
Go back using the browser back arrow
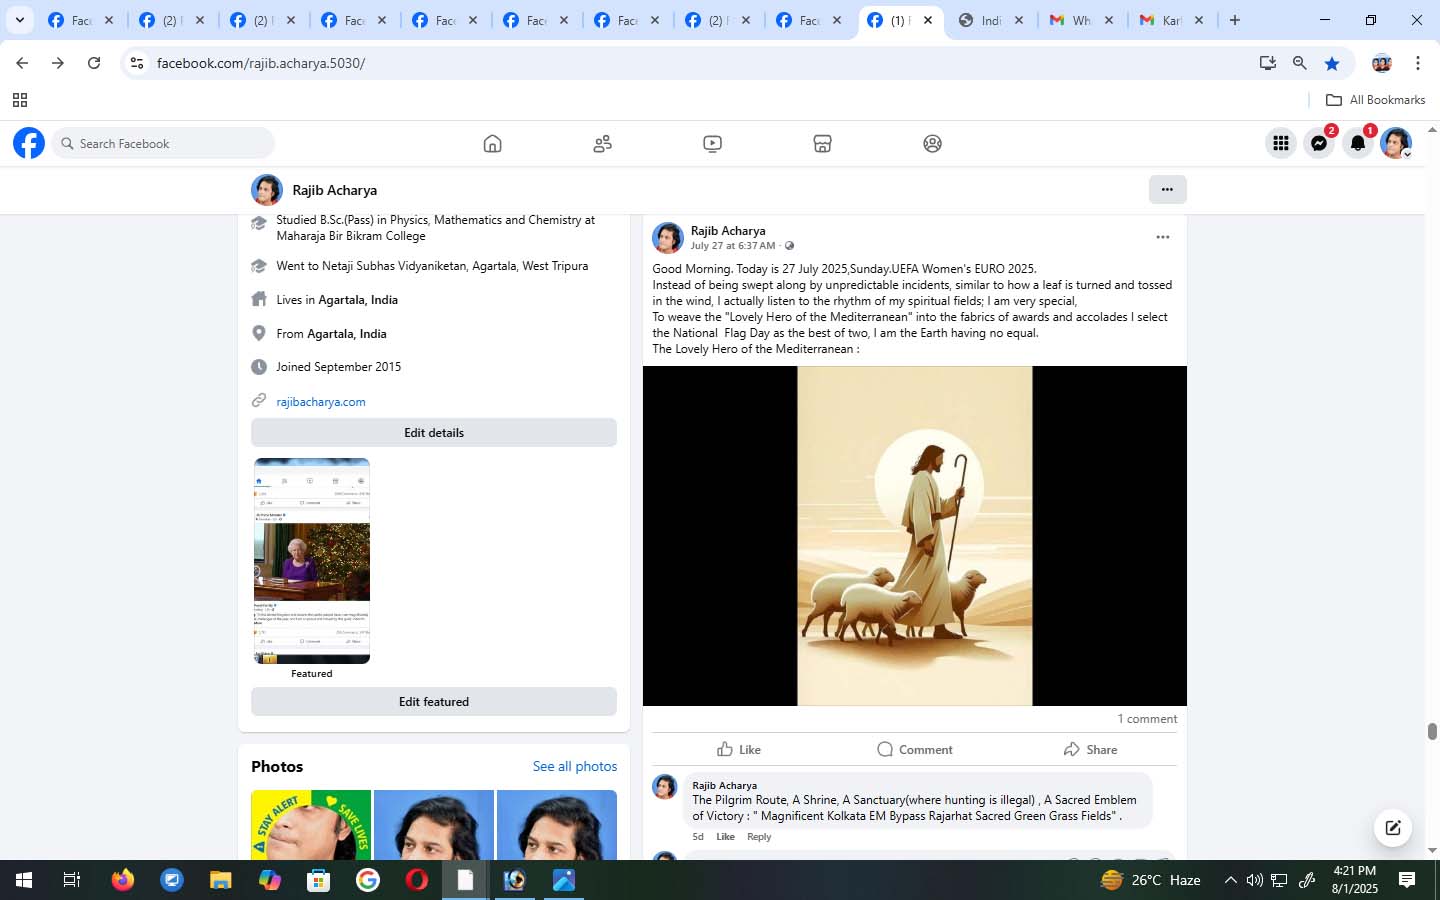[22, 63]
